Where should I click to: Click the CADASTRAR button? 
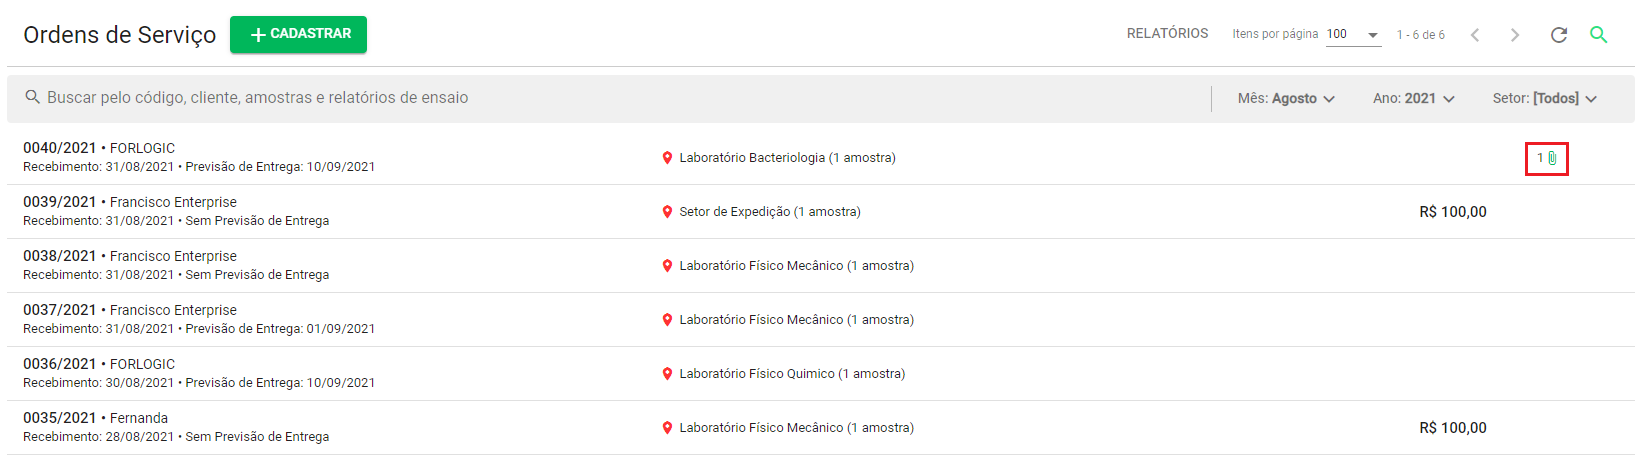(298, 34)
